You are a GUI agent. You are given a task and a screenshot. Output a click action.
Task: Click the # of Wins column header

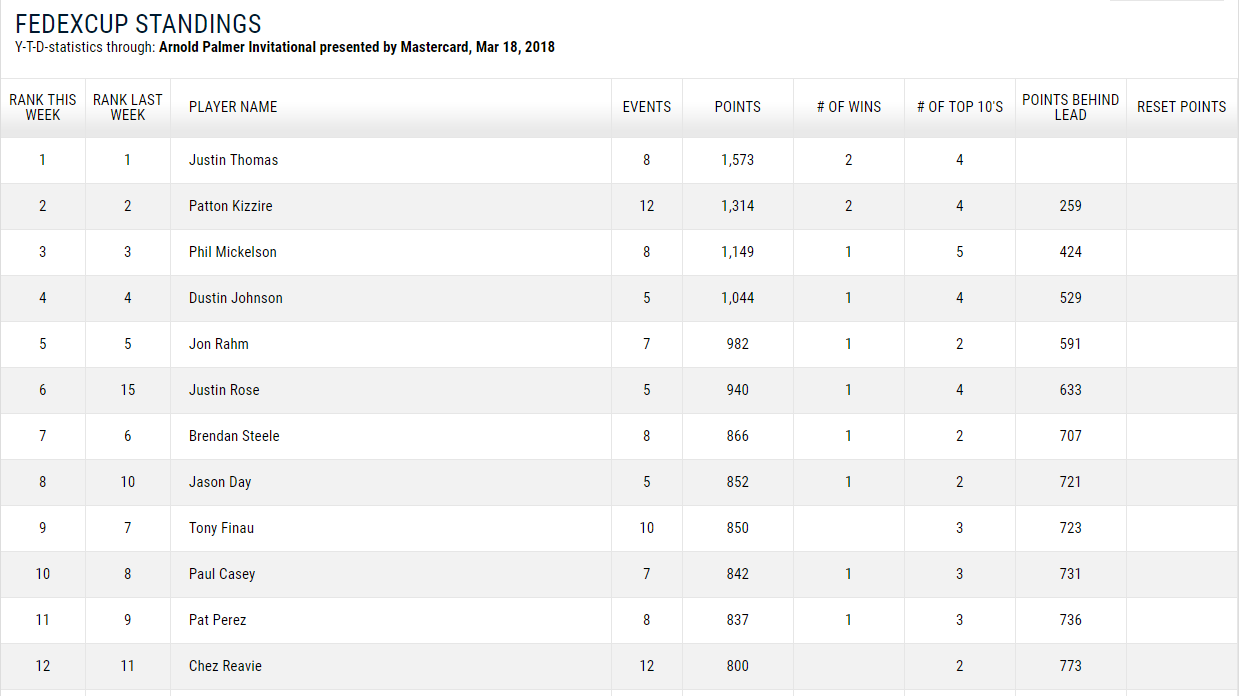click(849, 107)
